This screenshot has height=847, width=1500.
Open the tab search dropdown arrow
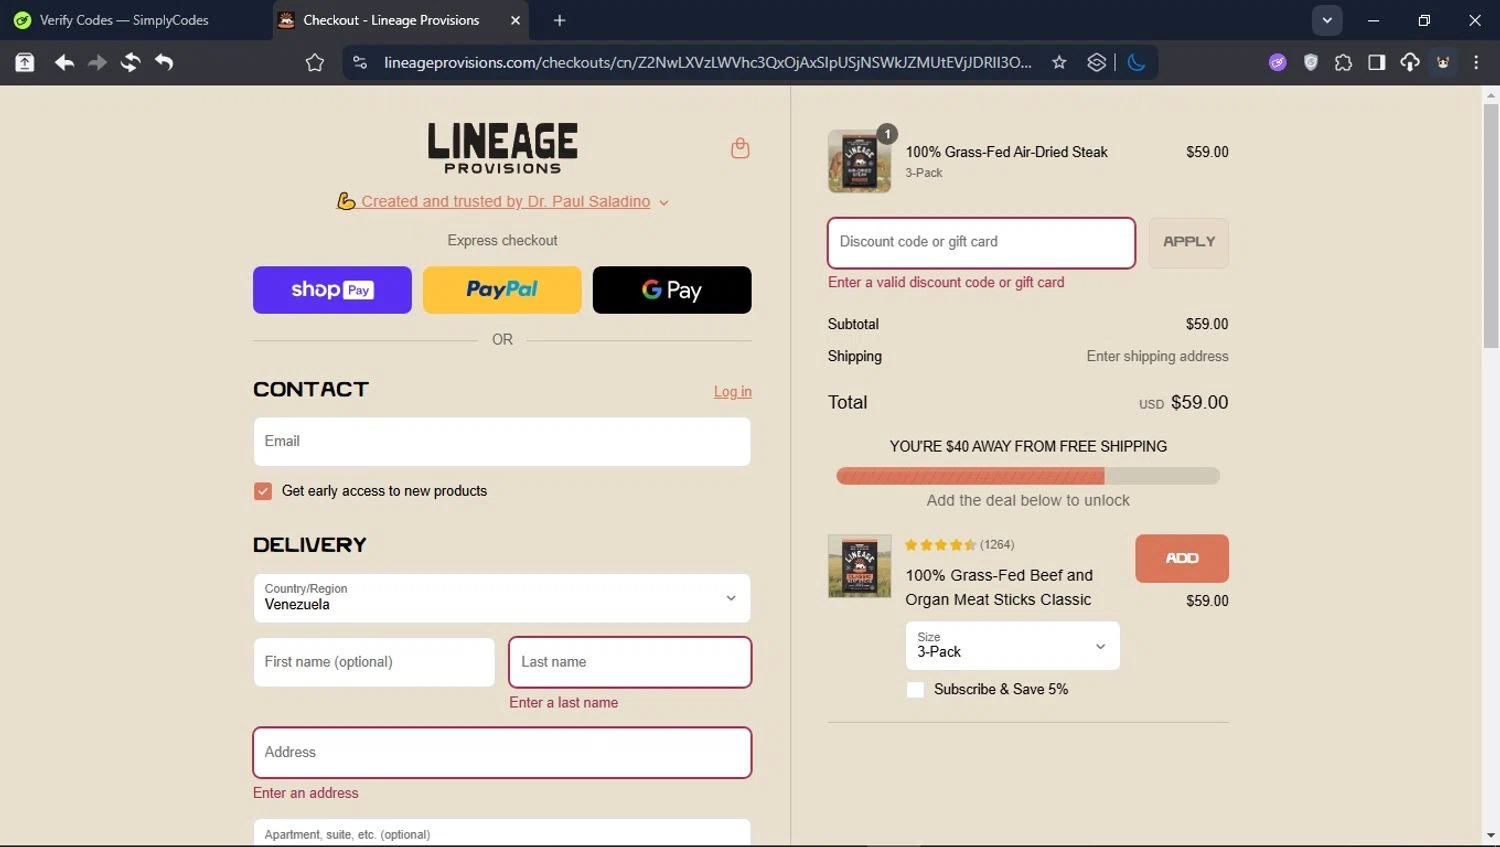(x=1327, y=20)
